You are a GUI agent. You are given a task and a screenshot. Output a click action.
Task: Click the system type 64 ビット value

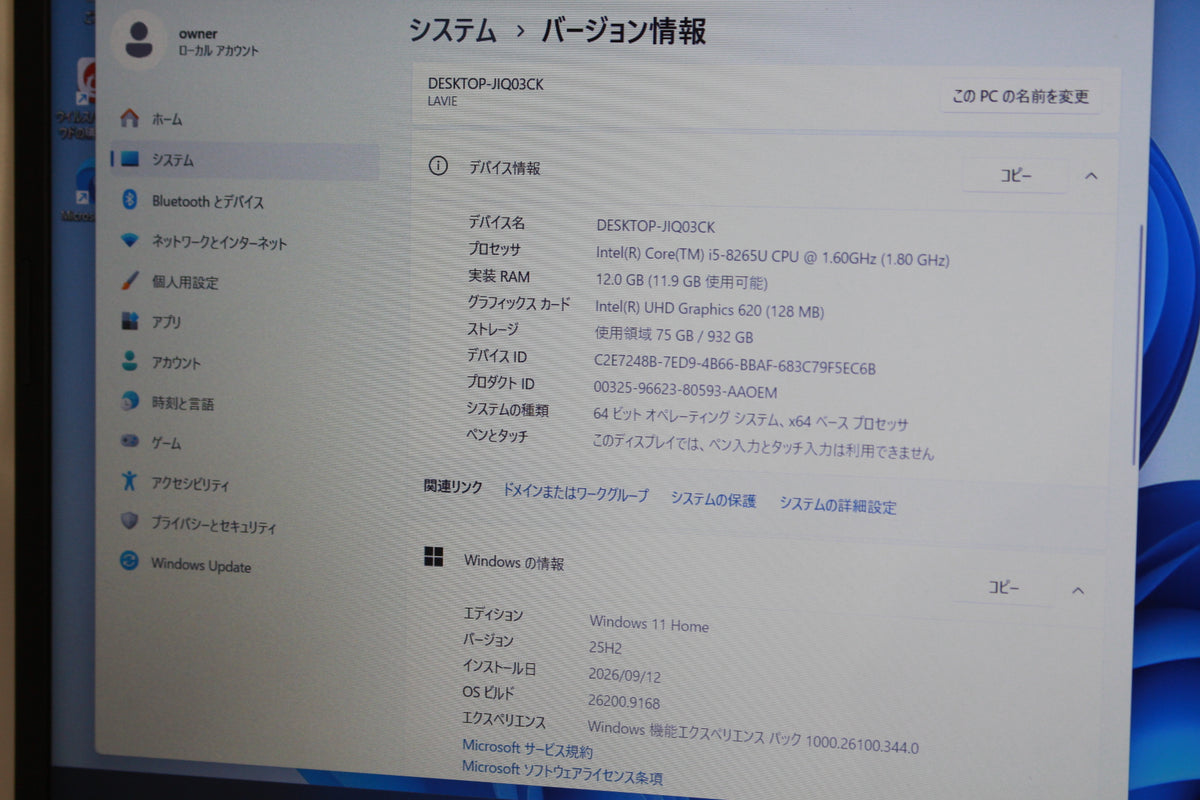point(750,418)
